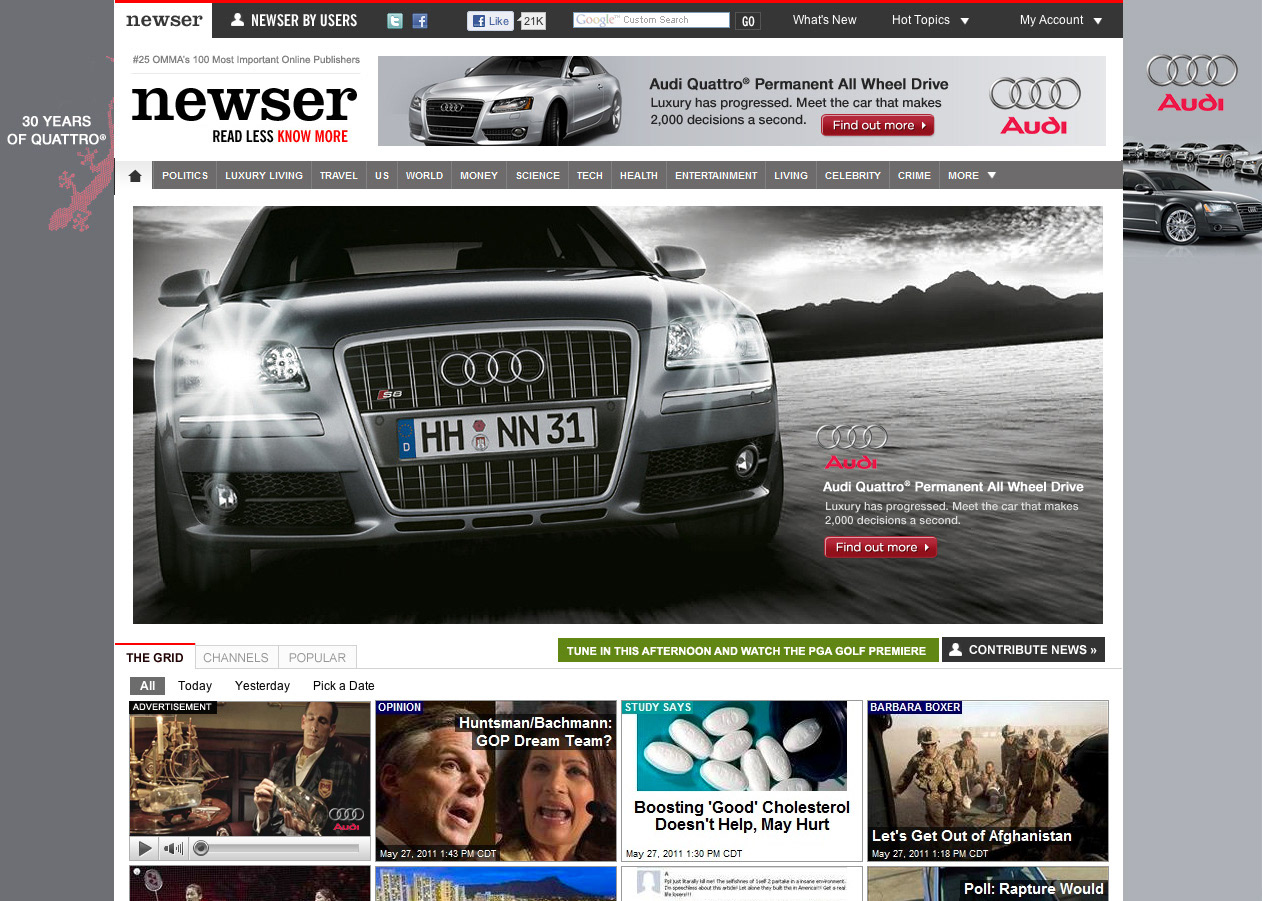Click Find out more in large Audi ad

click(x=881, y=547)
